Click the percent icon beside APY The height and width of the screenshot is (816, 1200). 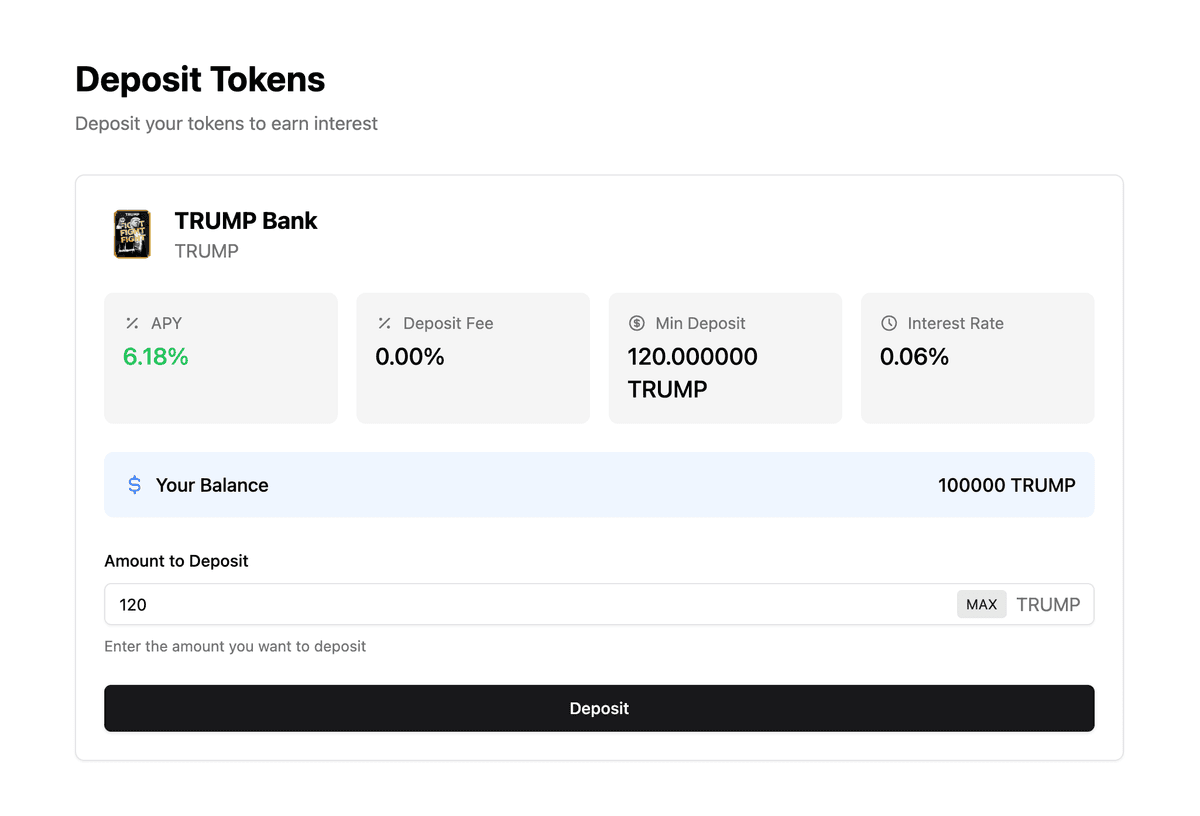tap(132, 323)
